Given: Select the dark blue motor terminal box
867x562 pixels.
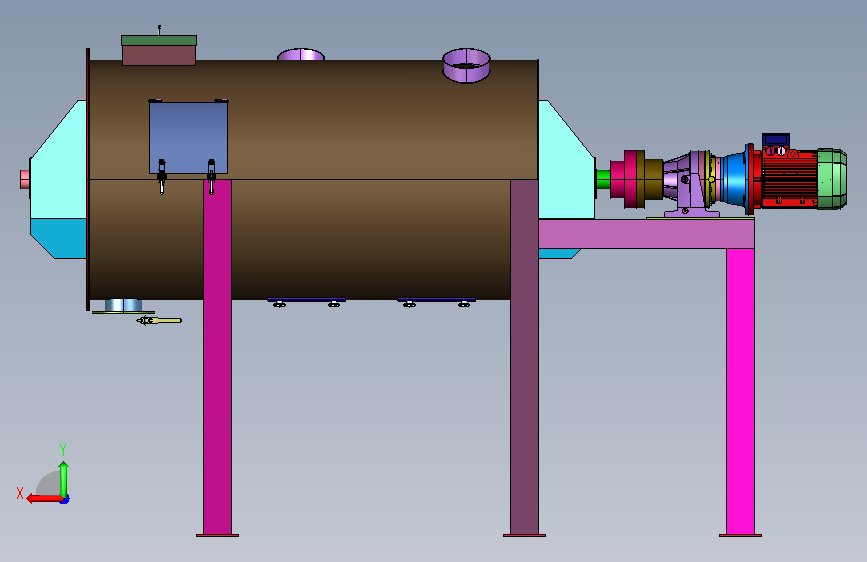Looking at the screenshot, I should pyautogui.click(x=776, y=140).
